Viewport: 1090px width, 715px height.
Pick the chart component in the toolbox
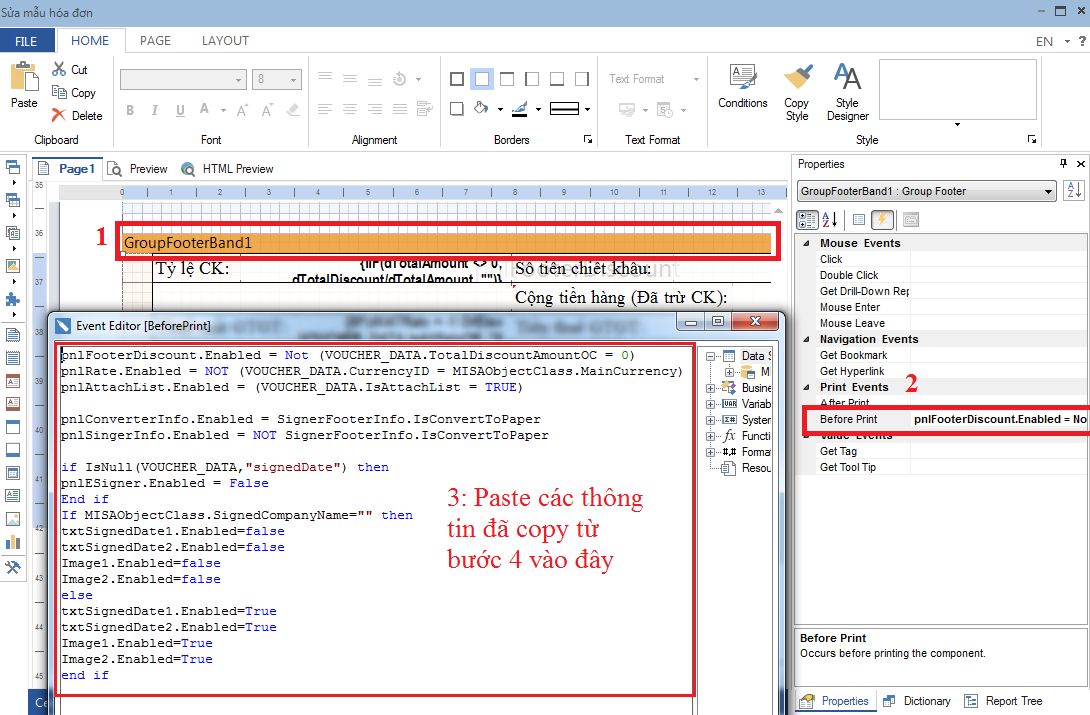click(x=13, y=542)
